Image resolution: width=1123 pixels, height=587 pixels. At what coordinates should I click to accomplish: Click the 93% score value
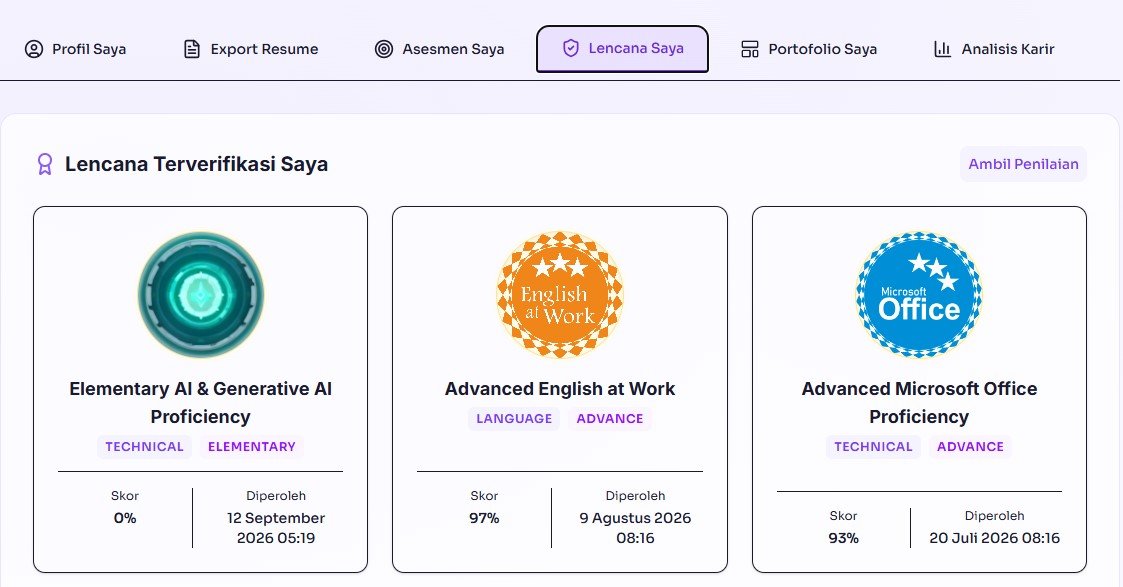point(844,538)
